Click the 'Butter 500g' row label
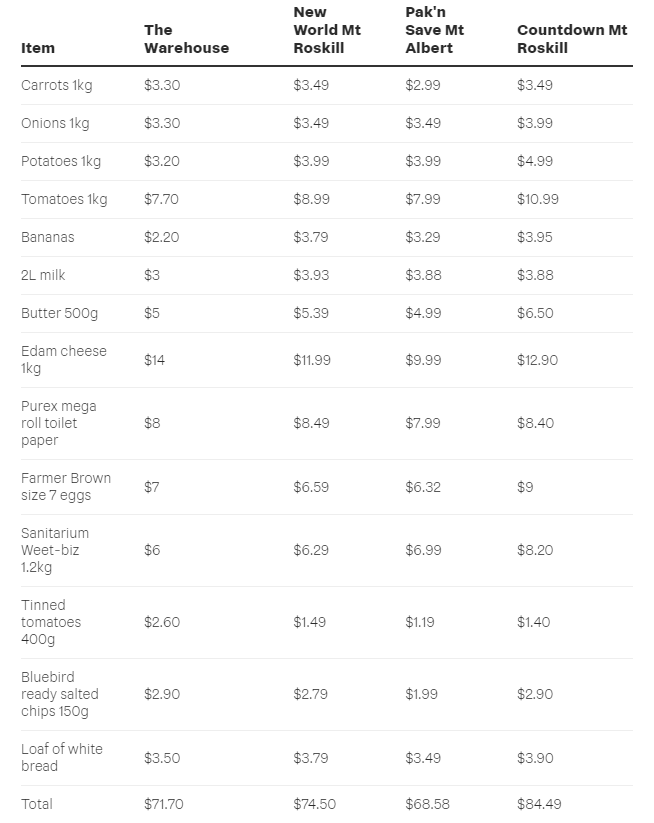Viewport: 654px width, 823px height. click(x=59, y=313)
